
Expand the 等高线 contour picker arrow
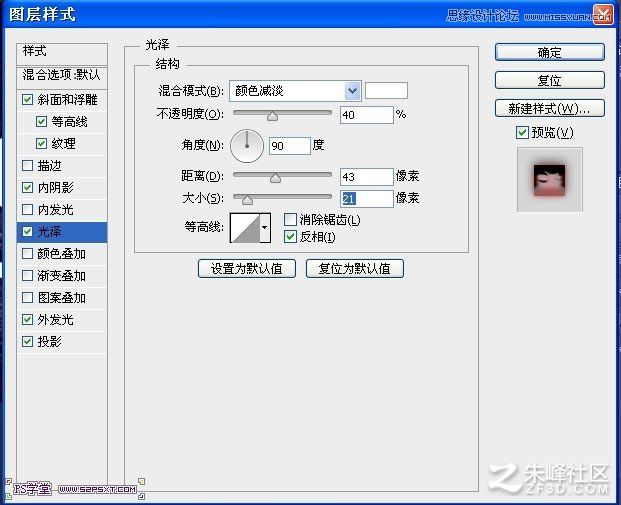(265, 227)
